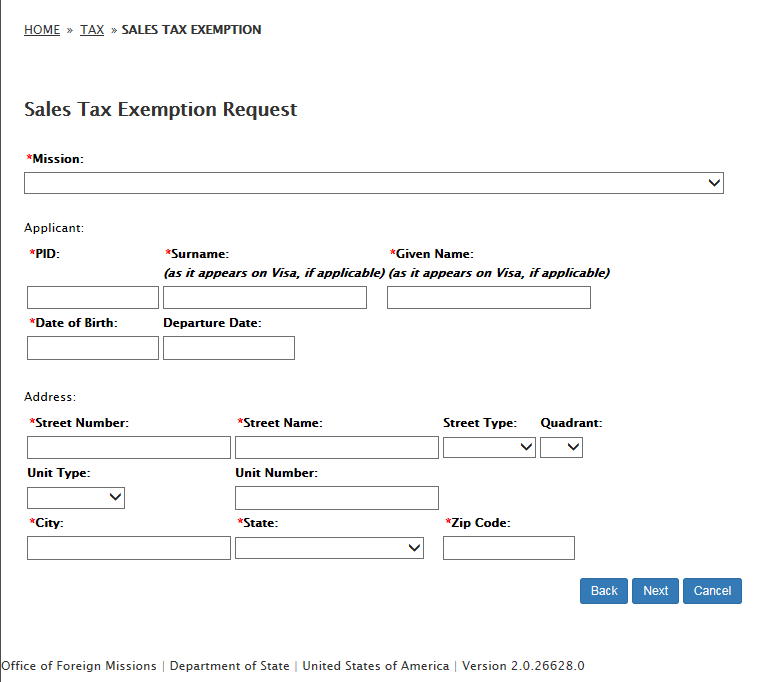Expand the State dropdown
Viewport: 773px width, 682px height.
pos(329,548)
